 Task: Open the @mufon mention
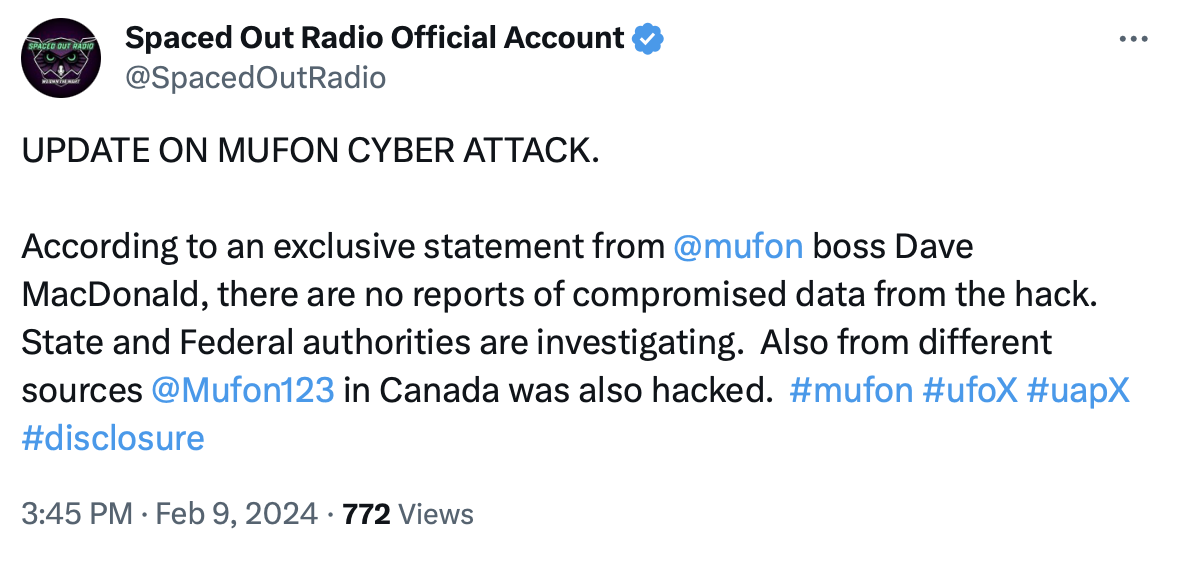tap(738, 246)
